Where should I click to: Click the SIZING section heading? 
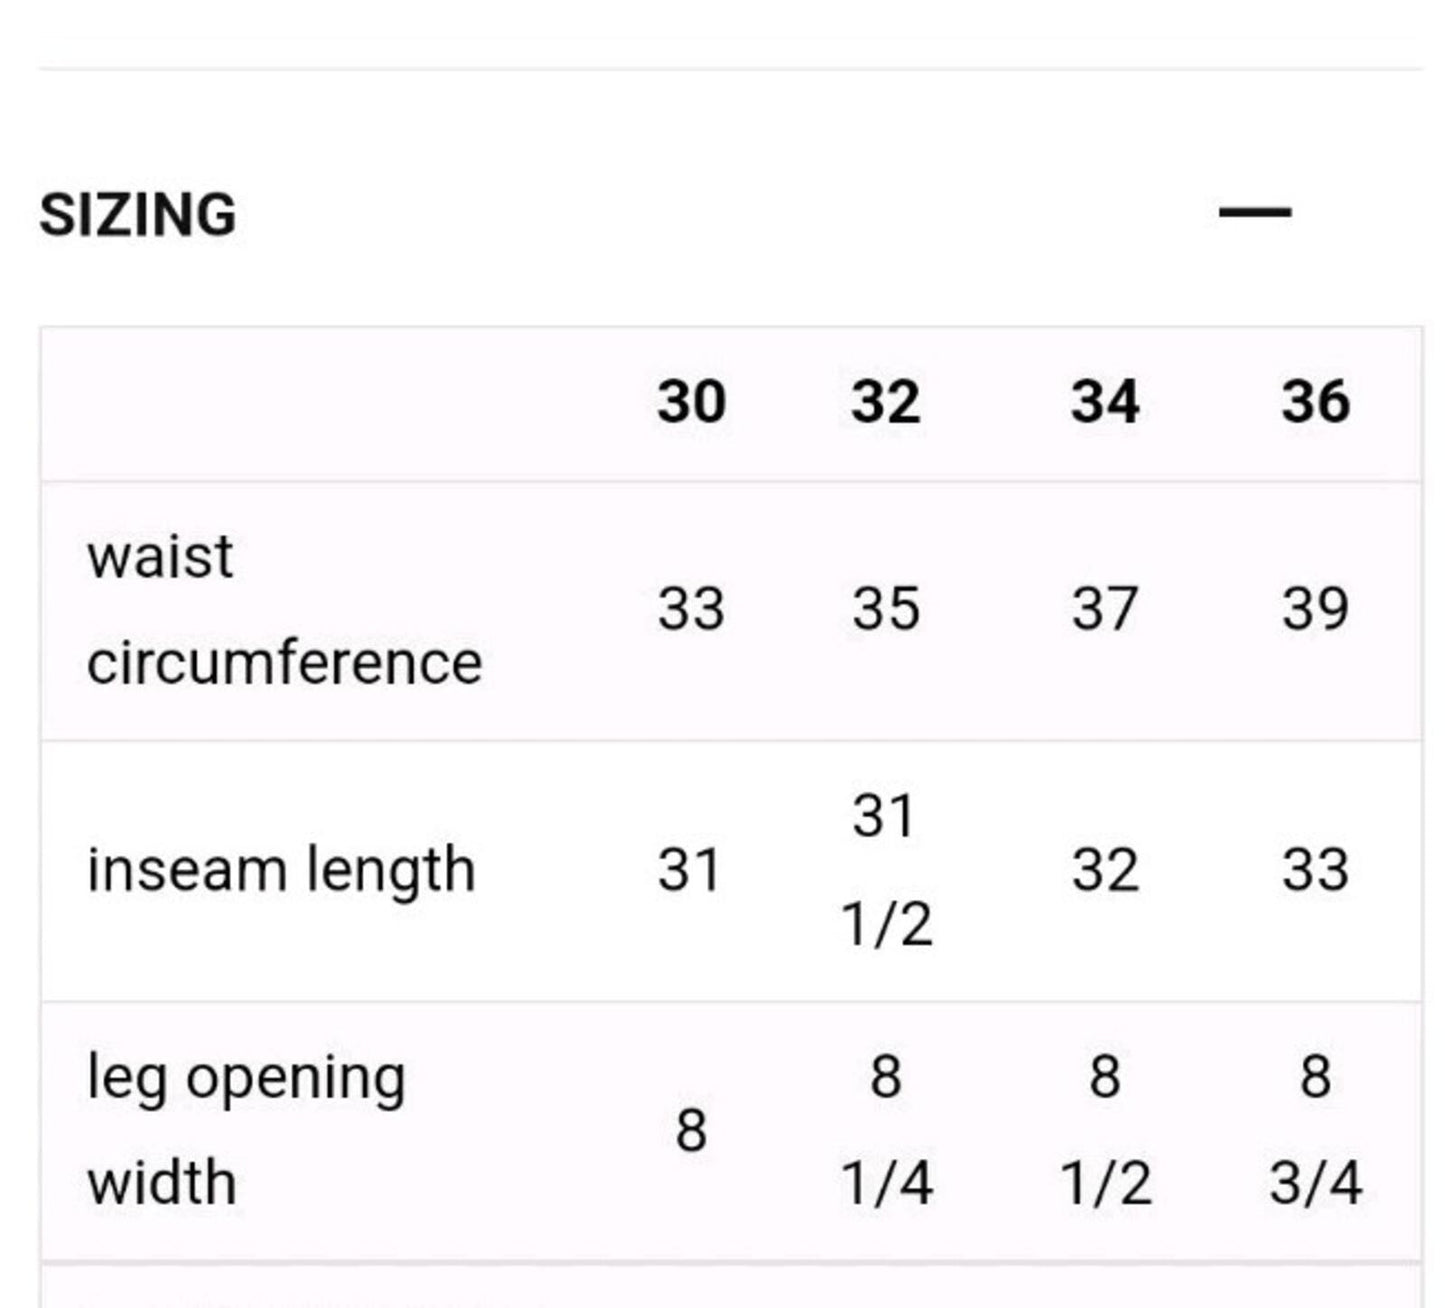138,214
